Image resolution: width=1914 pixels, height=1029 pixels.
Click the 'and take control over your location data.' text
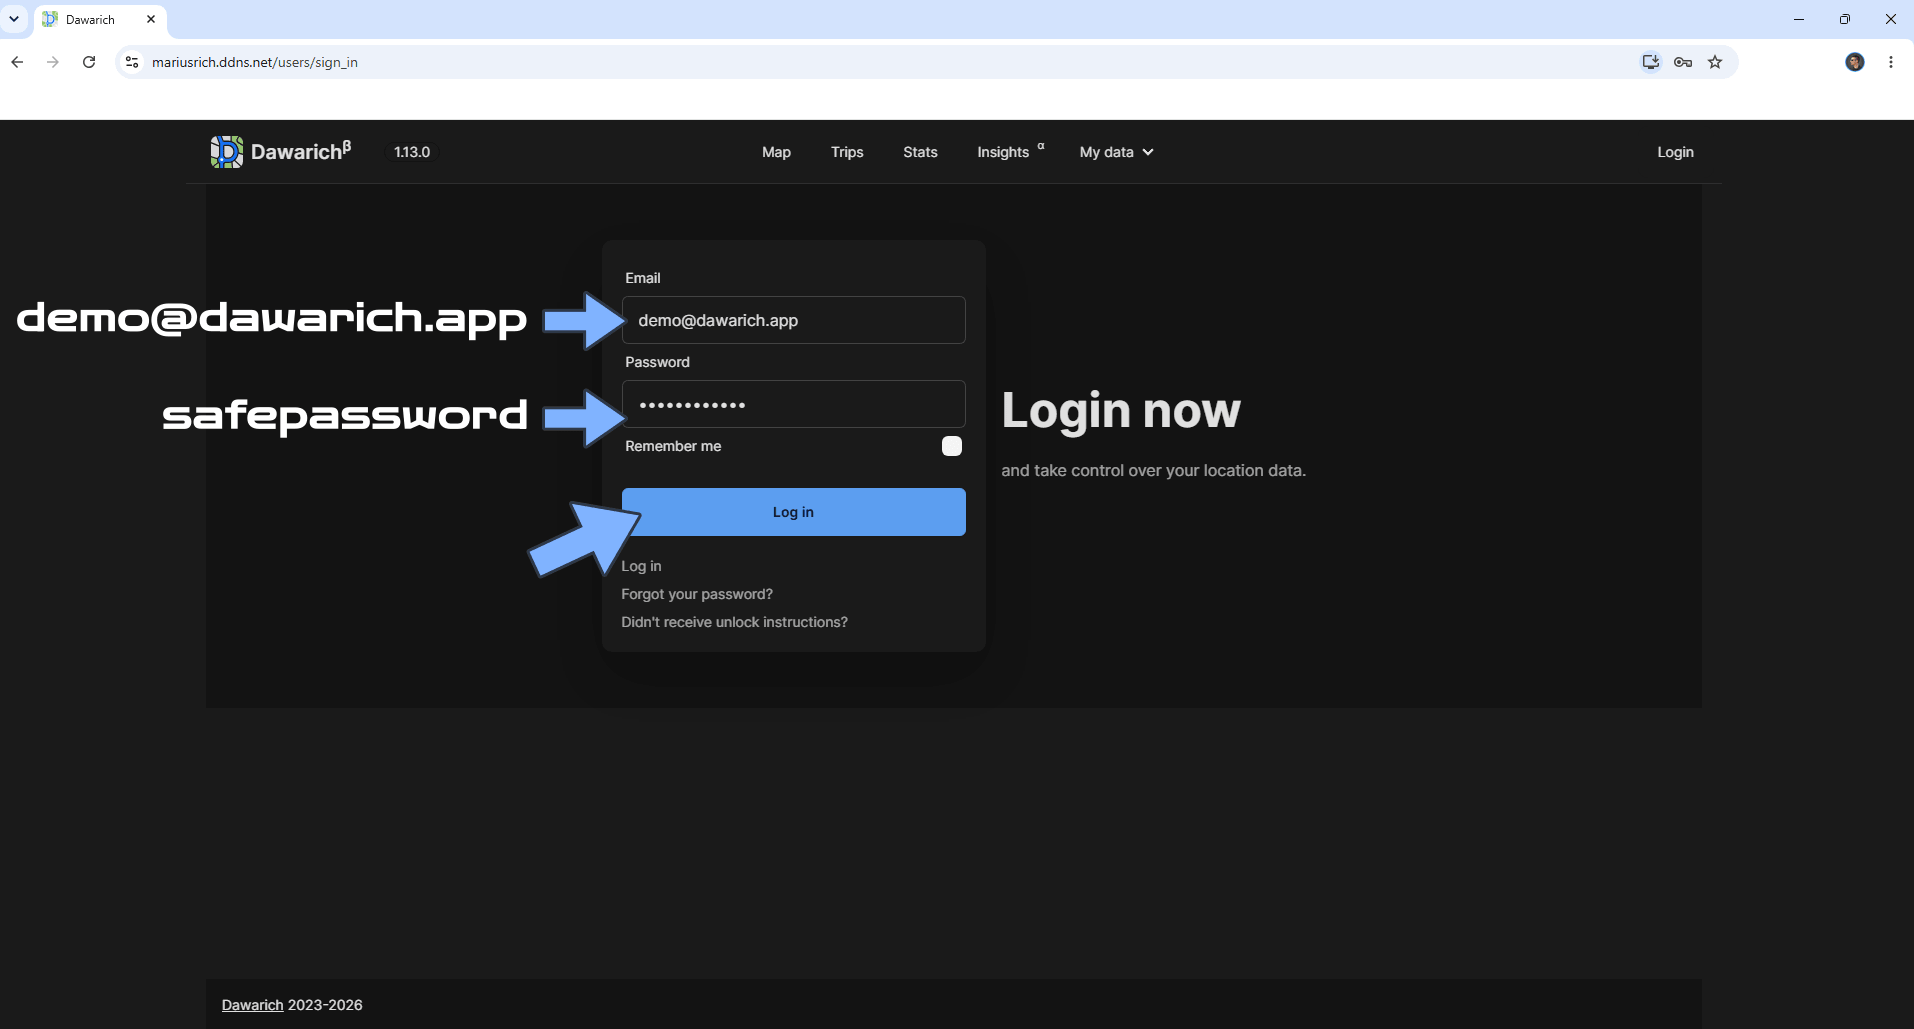coord(1154,470)
